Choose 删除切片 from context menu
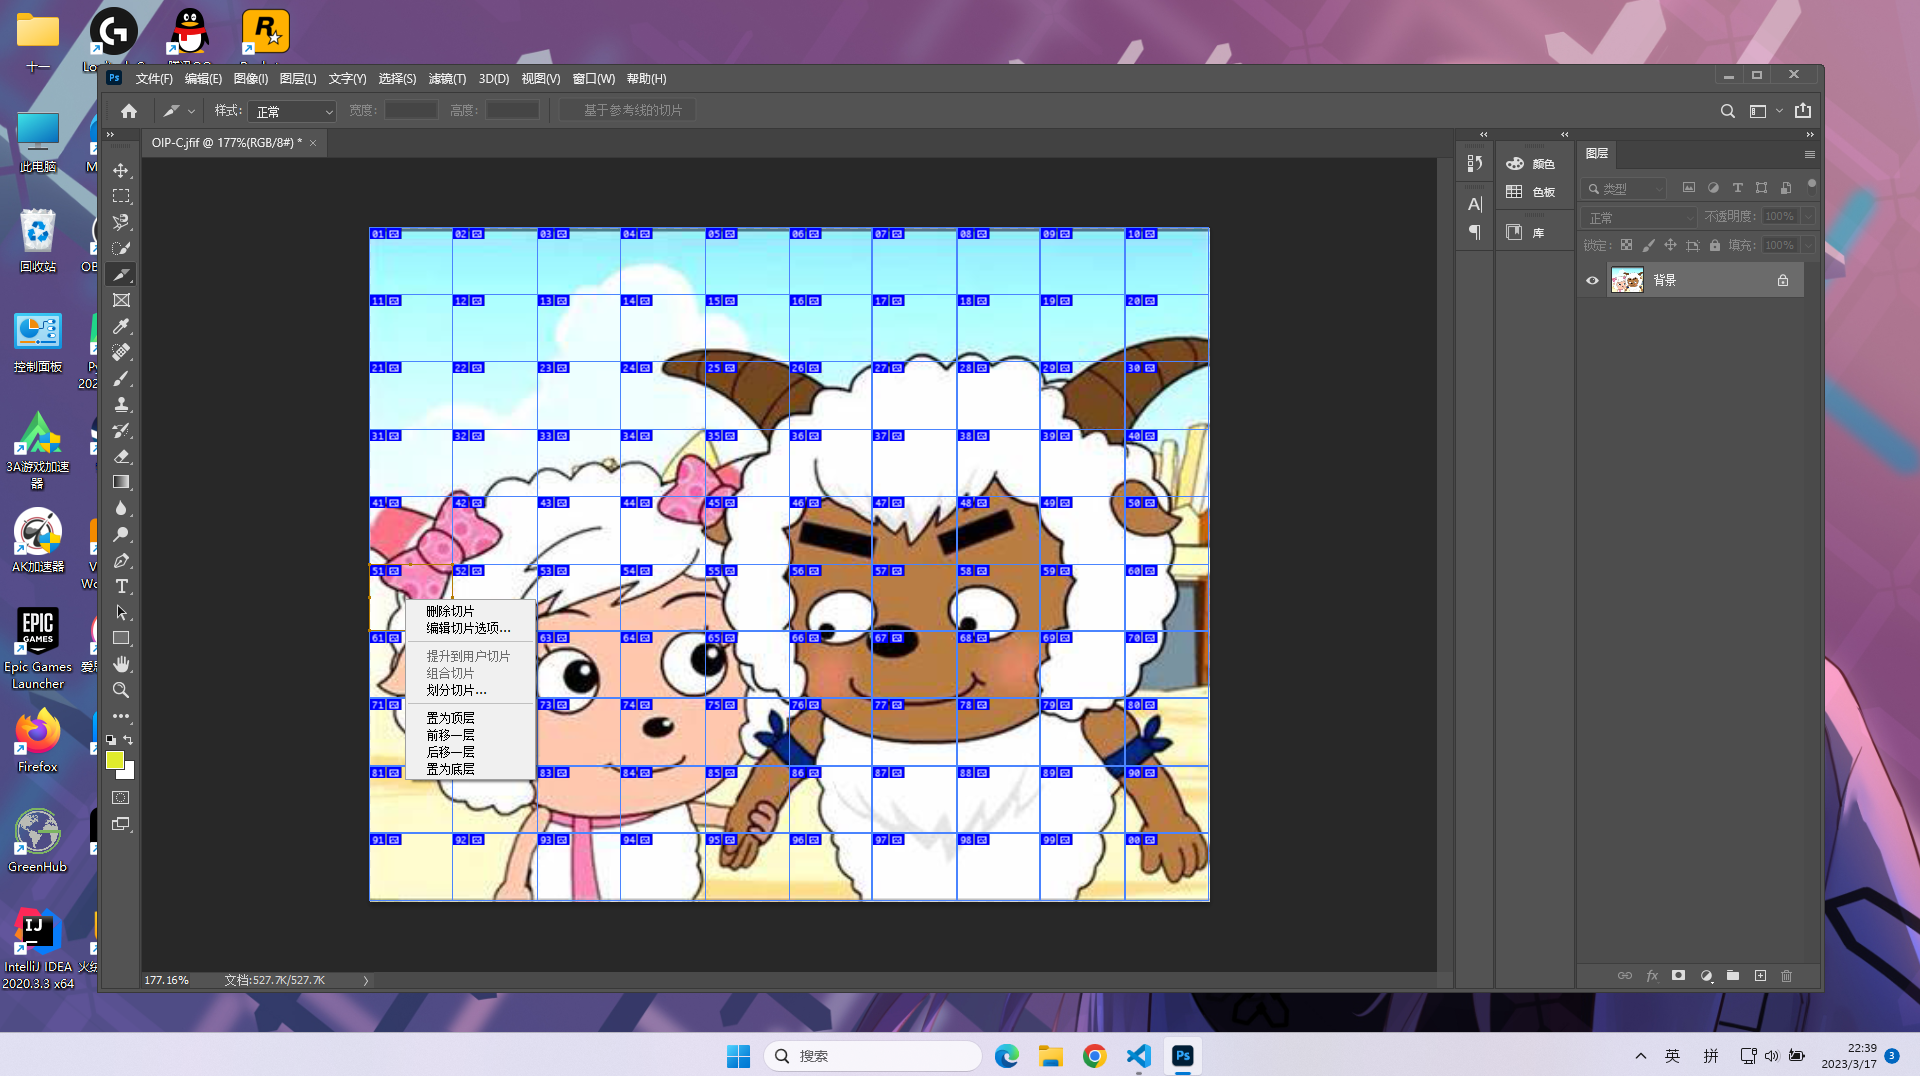Viewport: 1920px width, 1076px height. click(x=450, y=611)
